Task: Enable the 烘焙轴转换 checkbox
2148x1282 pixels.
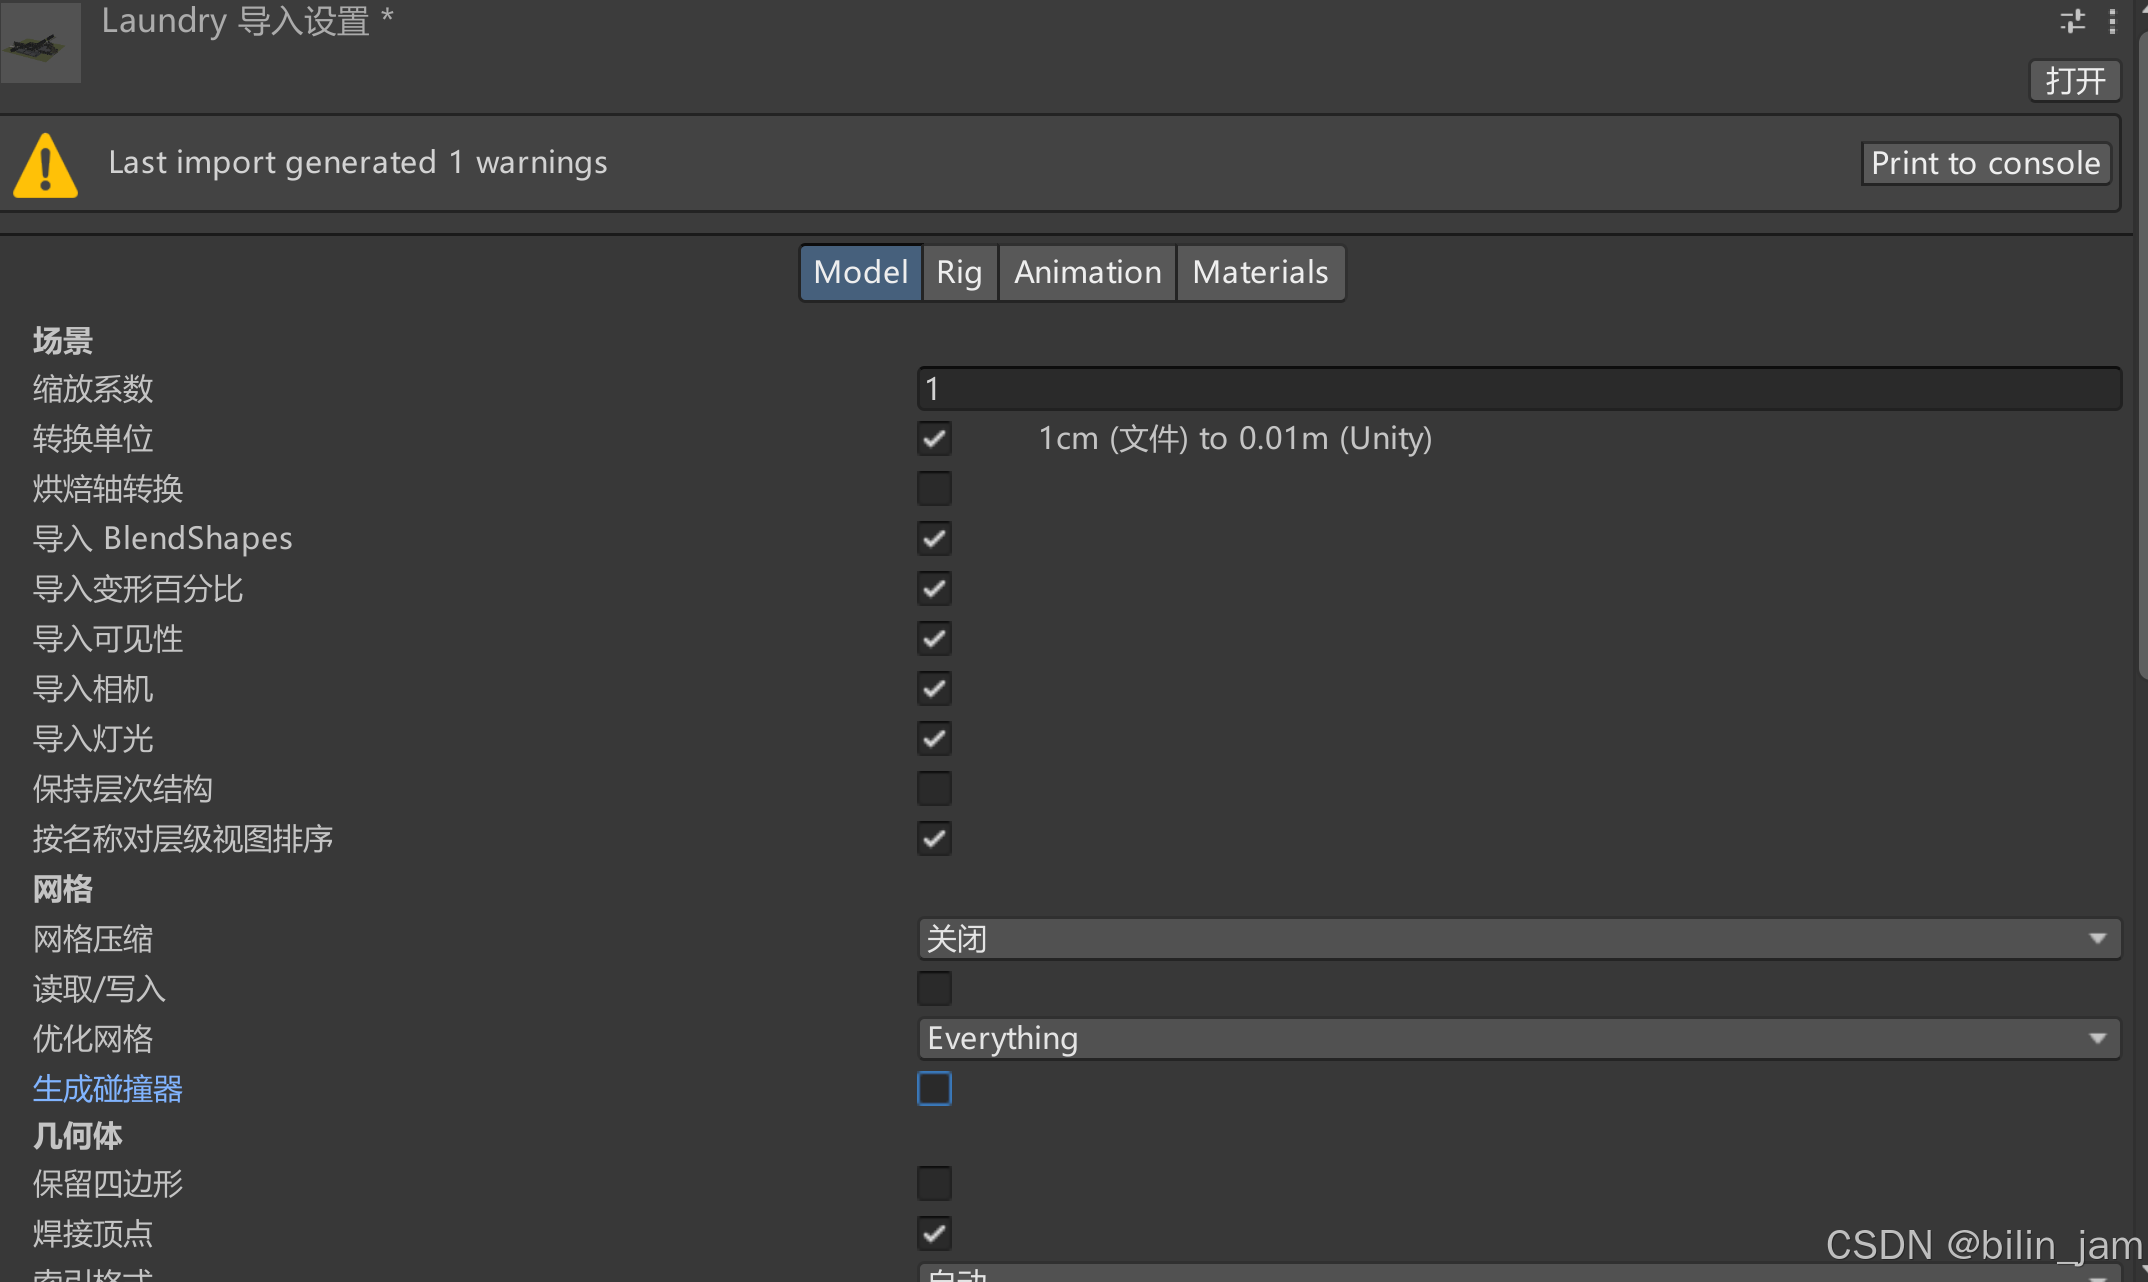Action: [934, 489]
